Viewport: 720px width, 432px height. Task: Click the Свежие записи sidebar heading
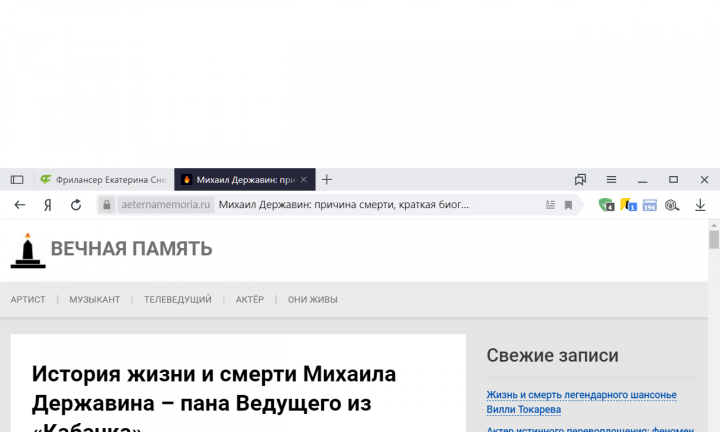click(x=552, y=355)
